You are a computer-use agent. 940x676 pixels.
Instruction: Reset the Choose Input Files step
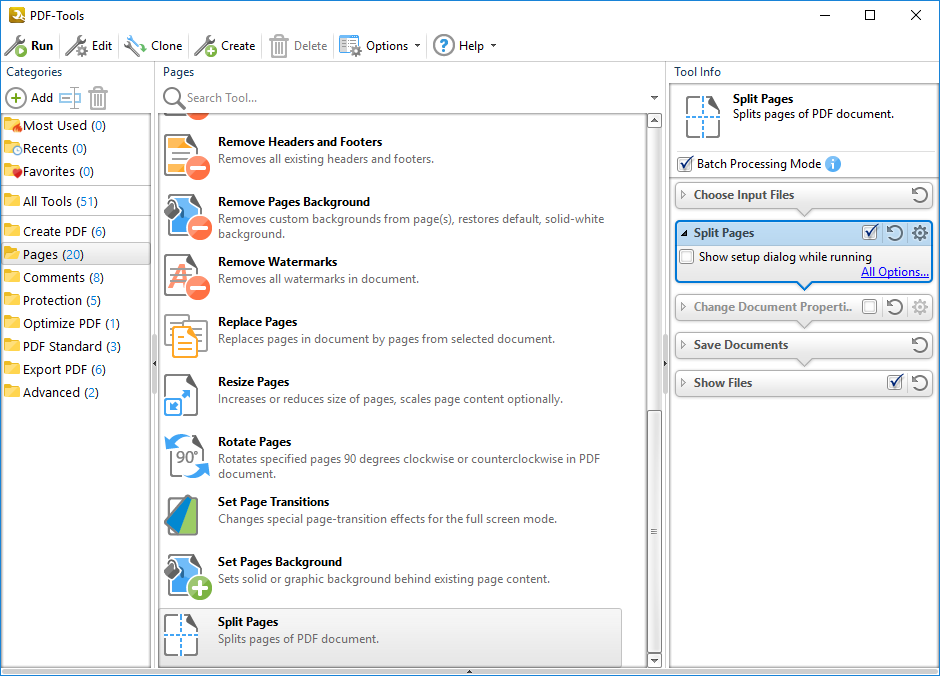pyautogui.click(x=920, y=195)
